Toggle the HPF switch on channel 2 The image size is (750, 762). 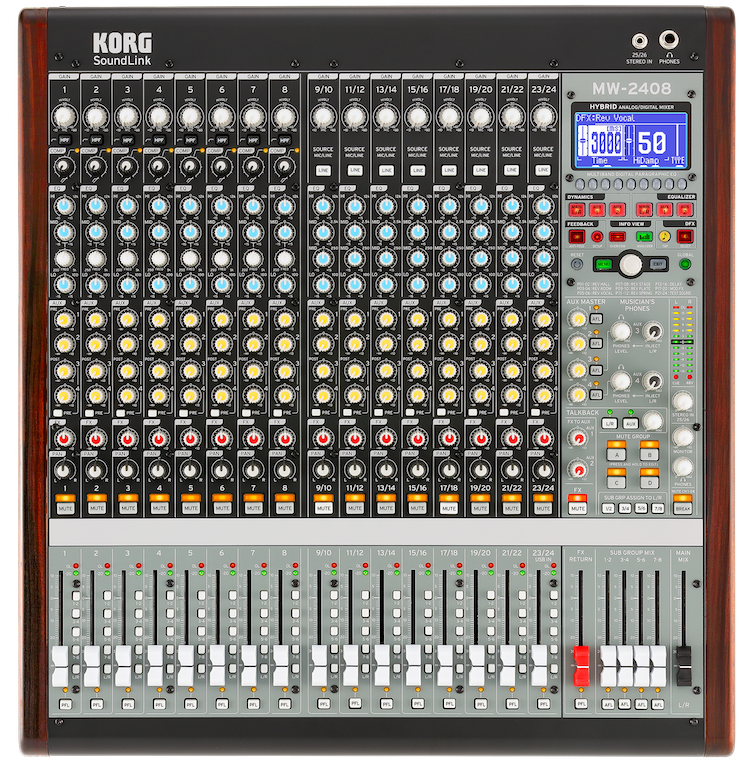point(96,140)
